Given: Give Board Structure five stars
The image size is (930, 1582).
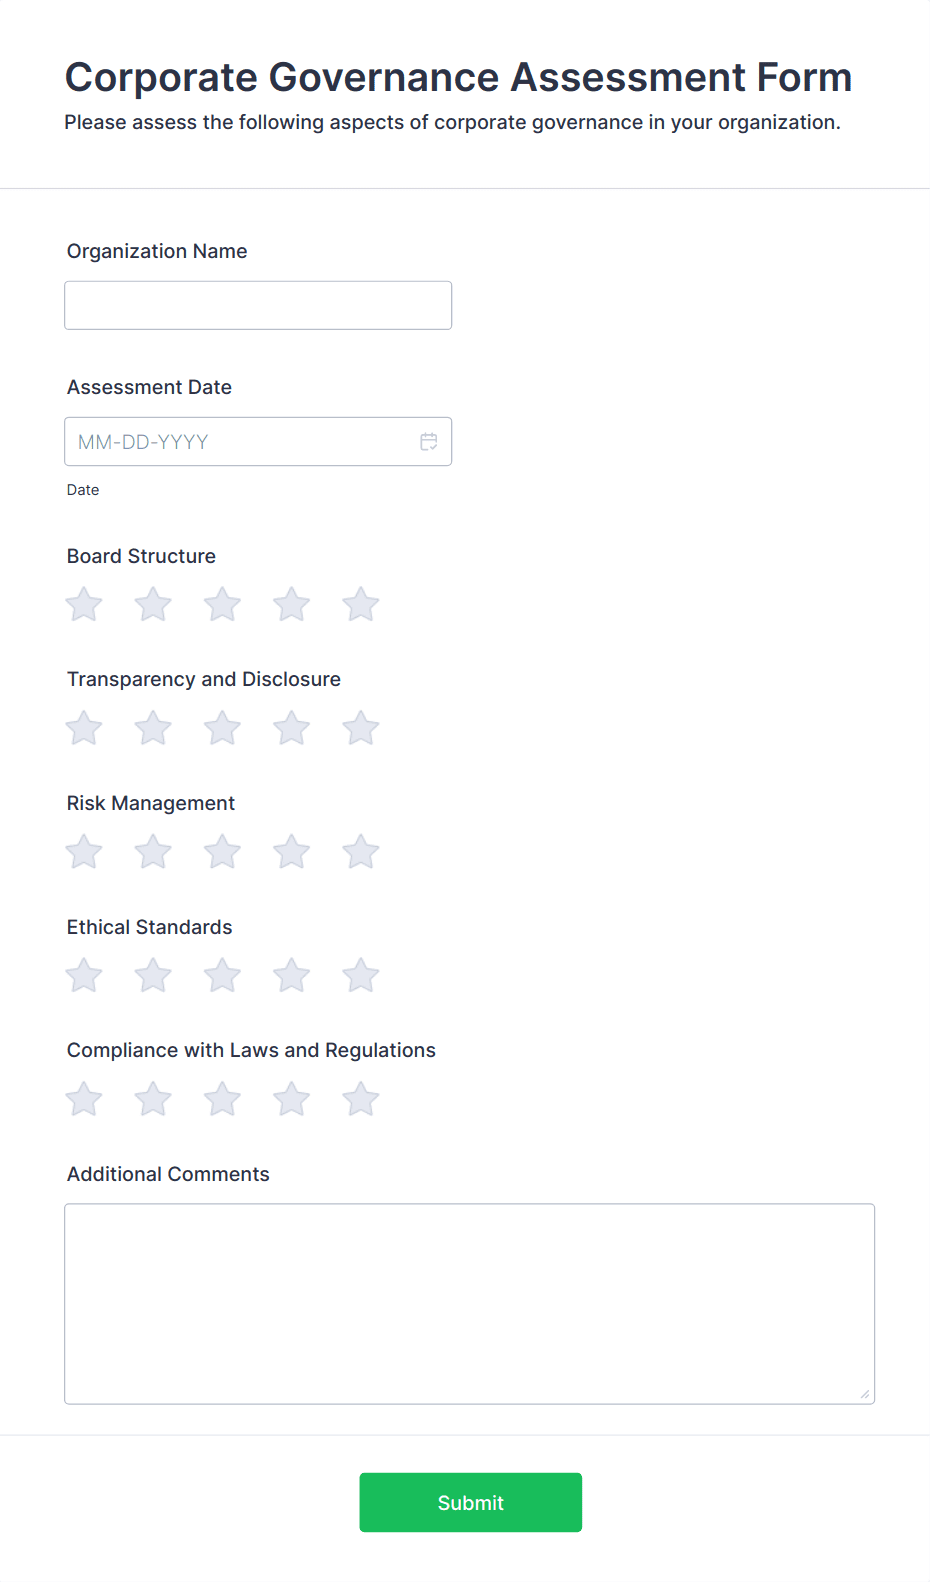Looking at the screenshot, I should pyautogui.click(x=360, y=605).
